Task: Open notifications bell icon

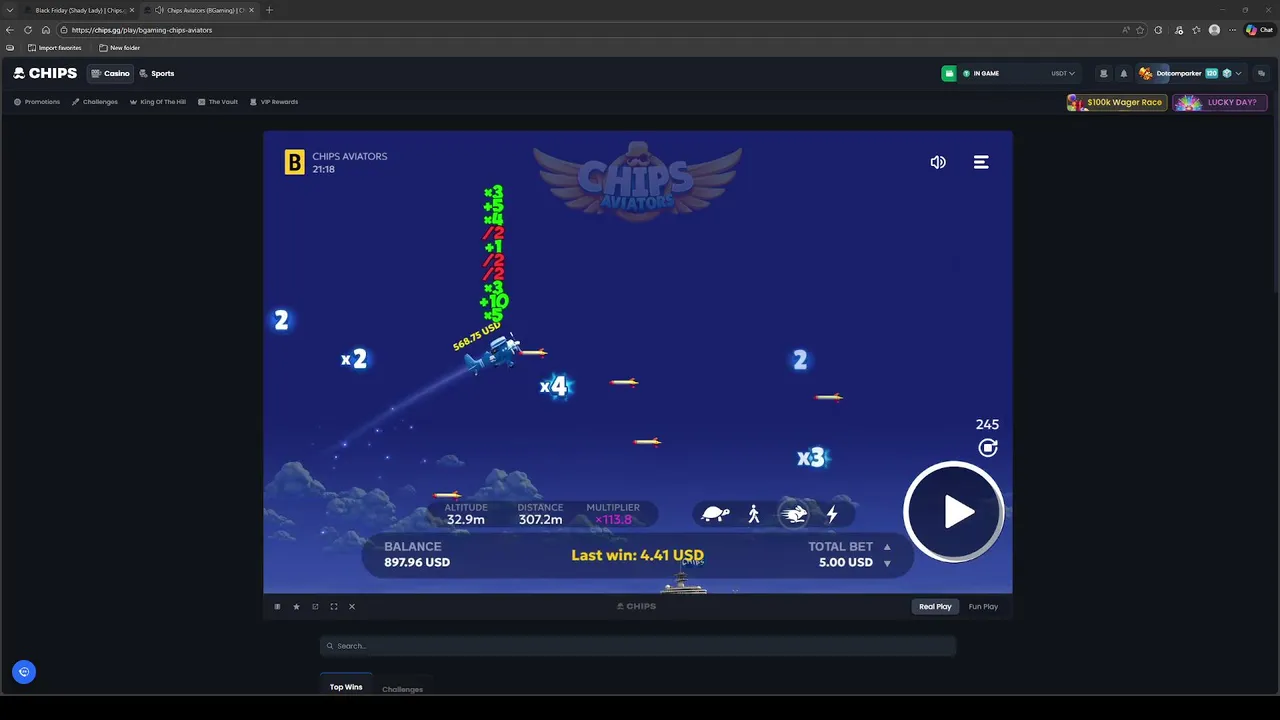Action: coord(1123,73)
